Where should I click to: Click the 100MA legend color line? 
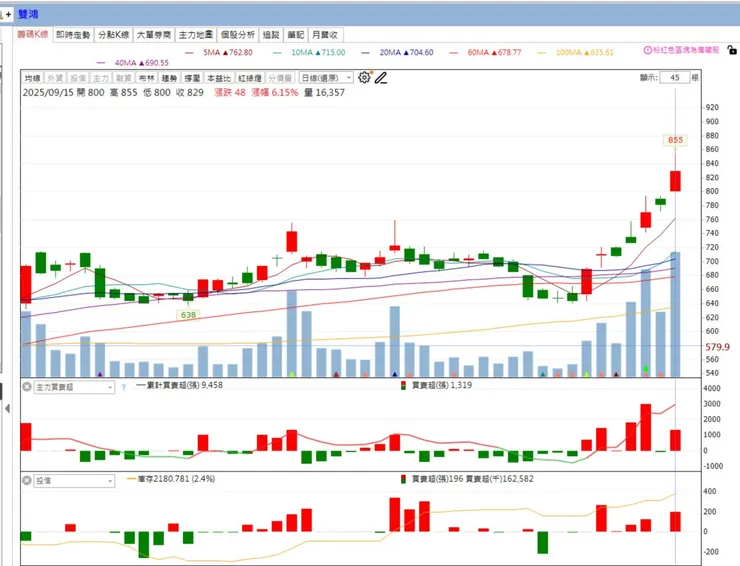point(542,53)
